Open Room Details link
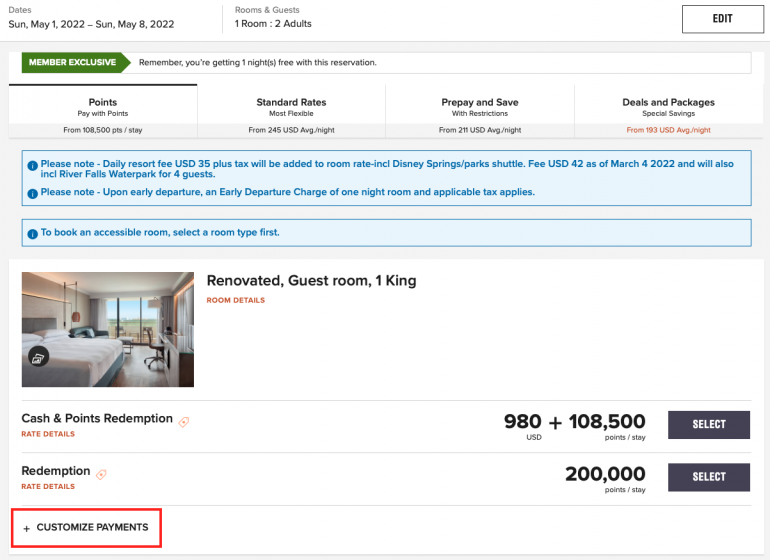This screenshot has height=560, width=770. pyautogui.click(x=236, y=300)
